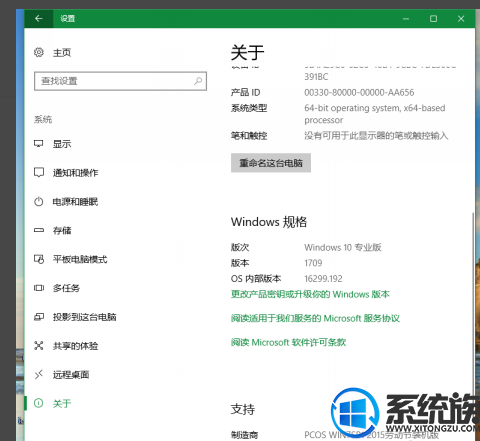Viewport: 480px width, 441px height.
Task: Click product ID value 00330-80000-00000-AA656
Action: 359,92
